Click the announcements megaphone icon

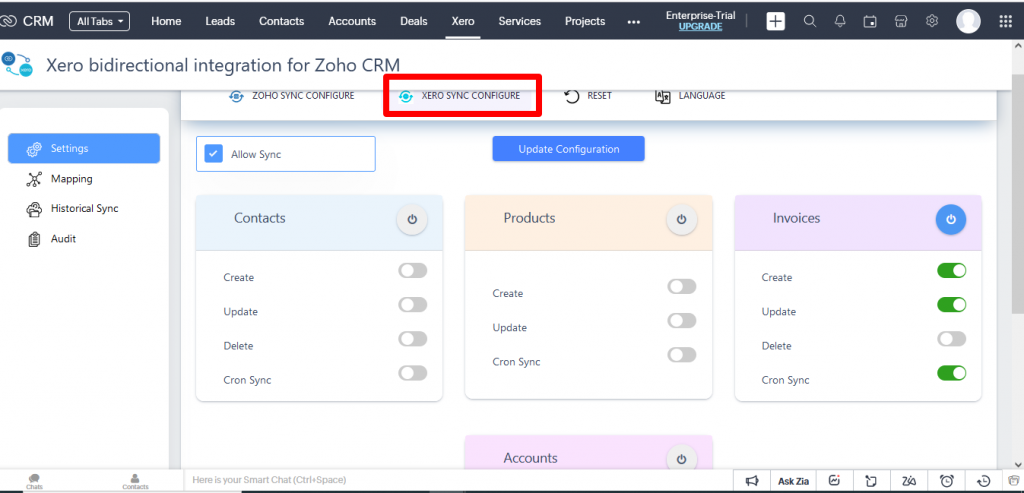click(752, 481)
